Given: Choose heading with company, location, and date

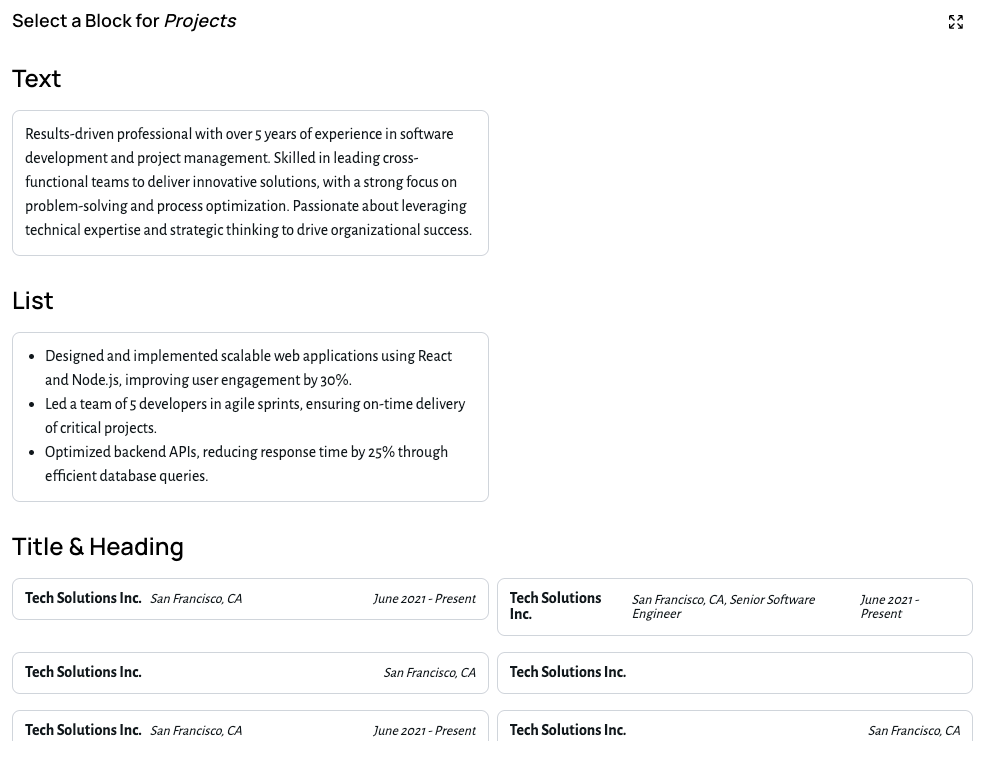Looking at the screenshot, I should 250,598.
